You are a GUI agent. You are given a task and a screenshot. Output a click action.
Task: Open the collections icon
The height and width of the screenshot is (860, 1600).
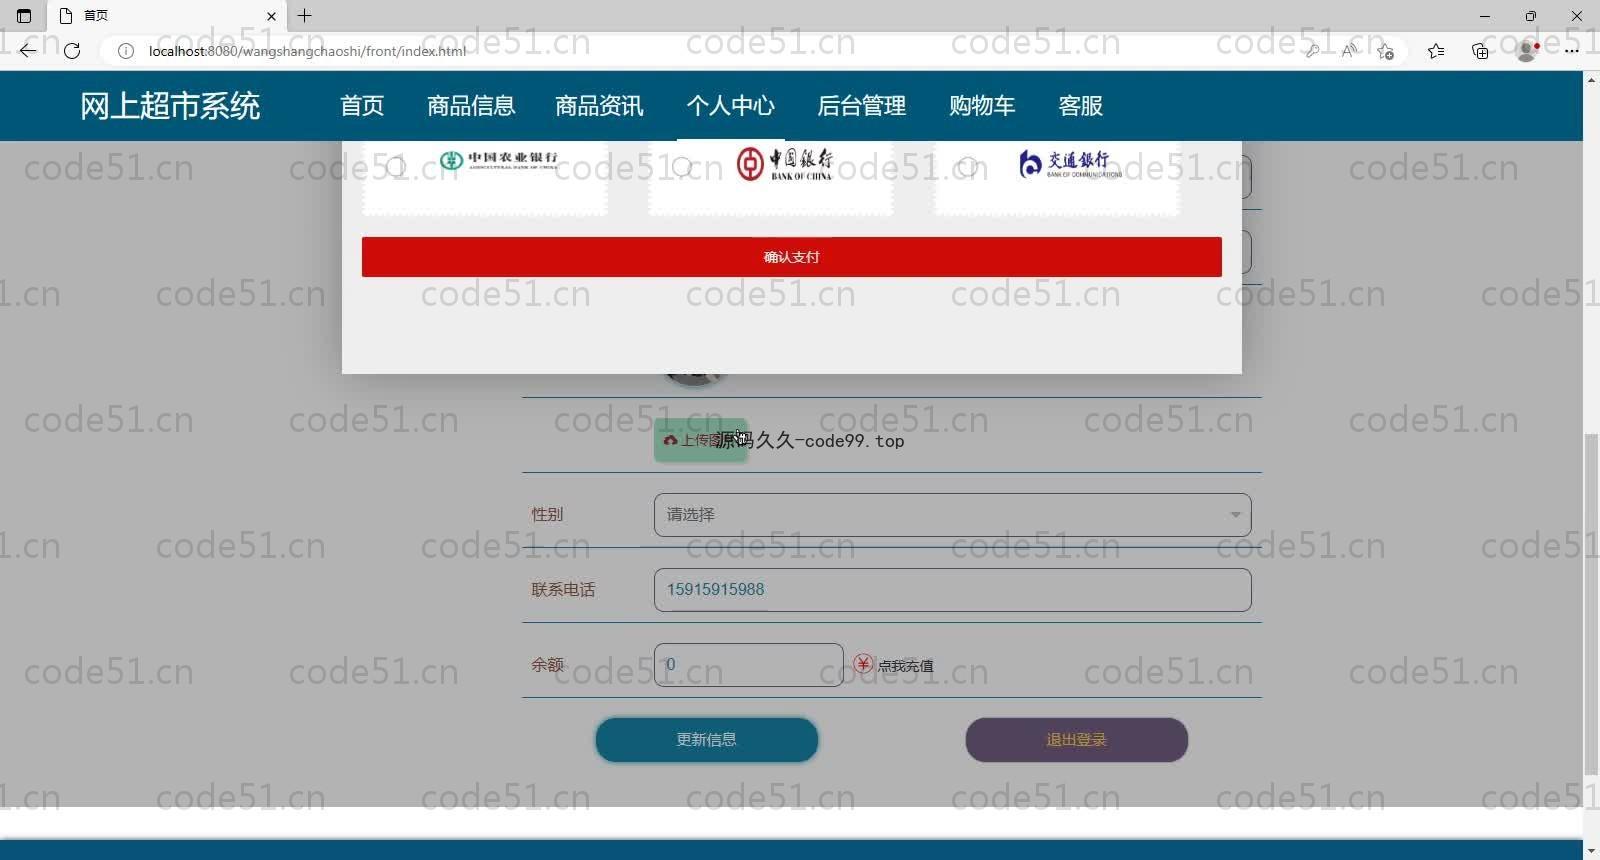(x=1480, y=51)
